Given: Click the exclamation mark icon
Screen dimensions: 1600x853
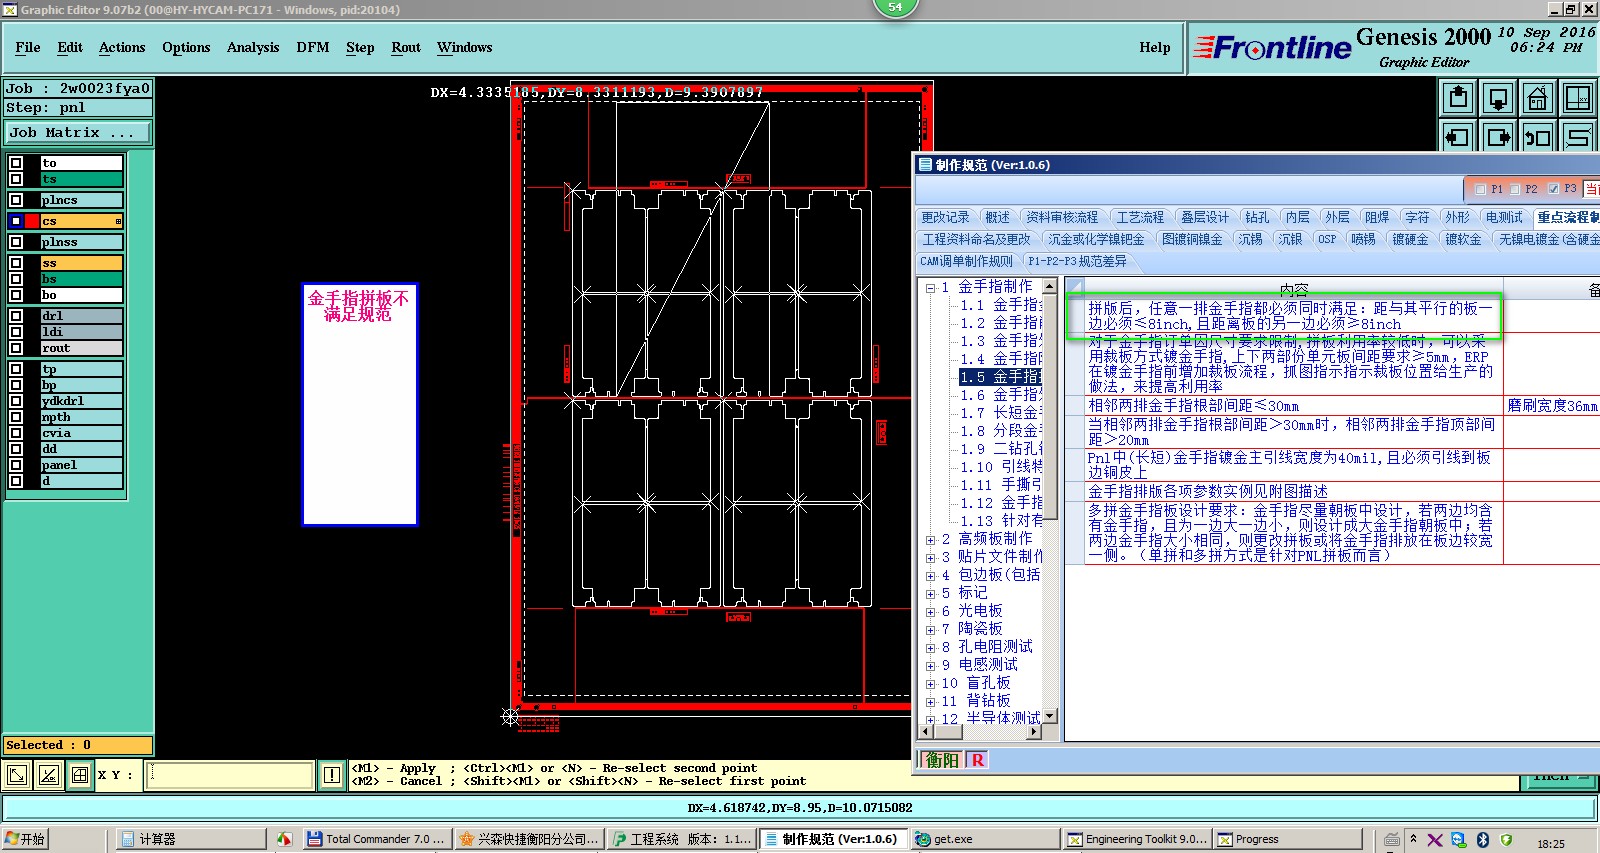Looking at the screenshot, I should click(332, 775).
